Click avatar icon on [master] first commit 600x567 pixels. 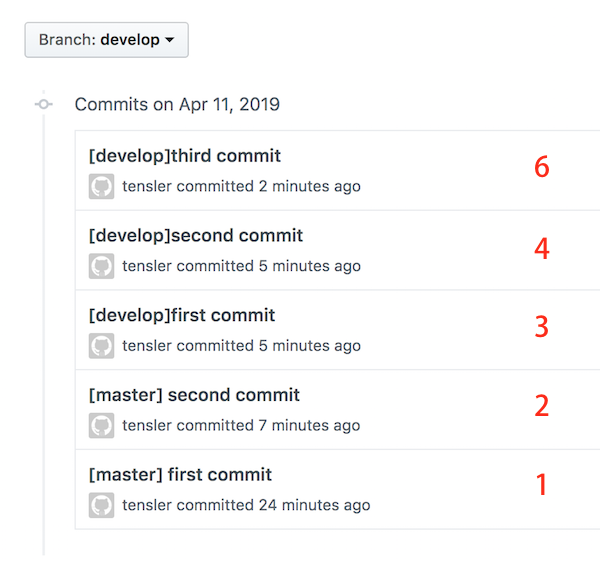[x=101, y=505]
